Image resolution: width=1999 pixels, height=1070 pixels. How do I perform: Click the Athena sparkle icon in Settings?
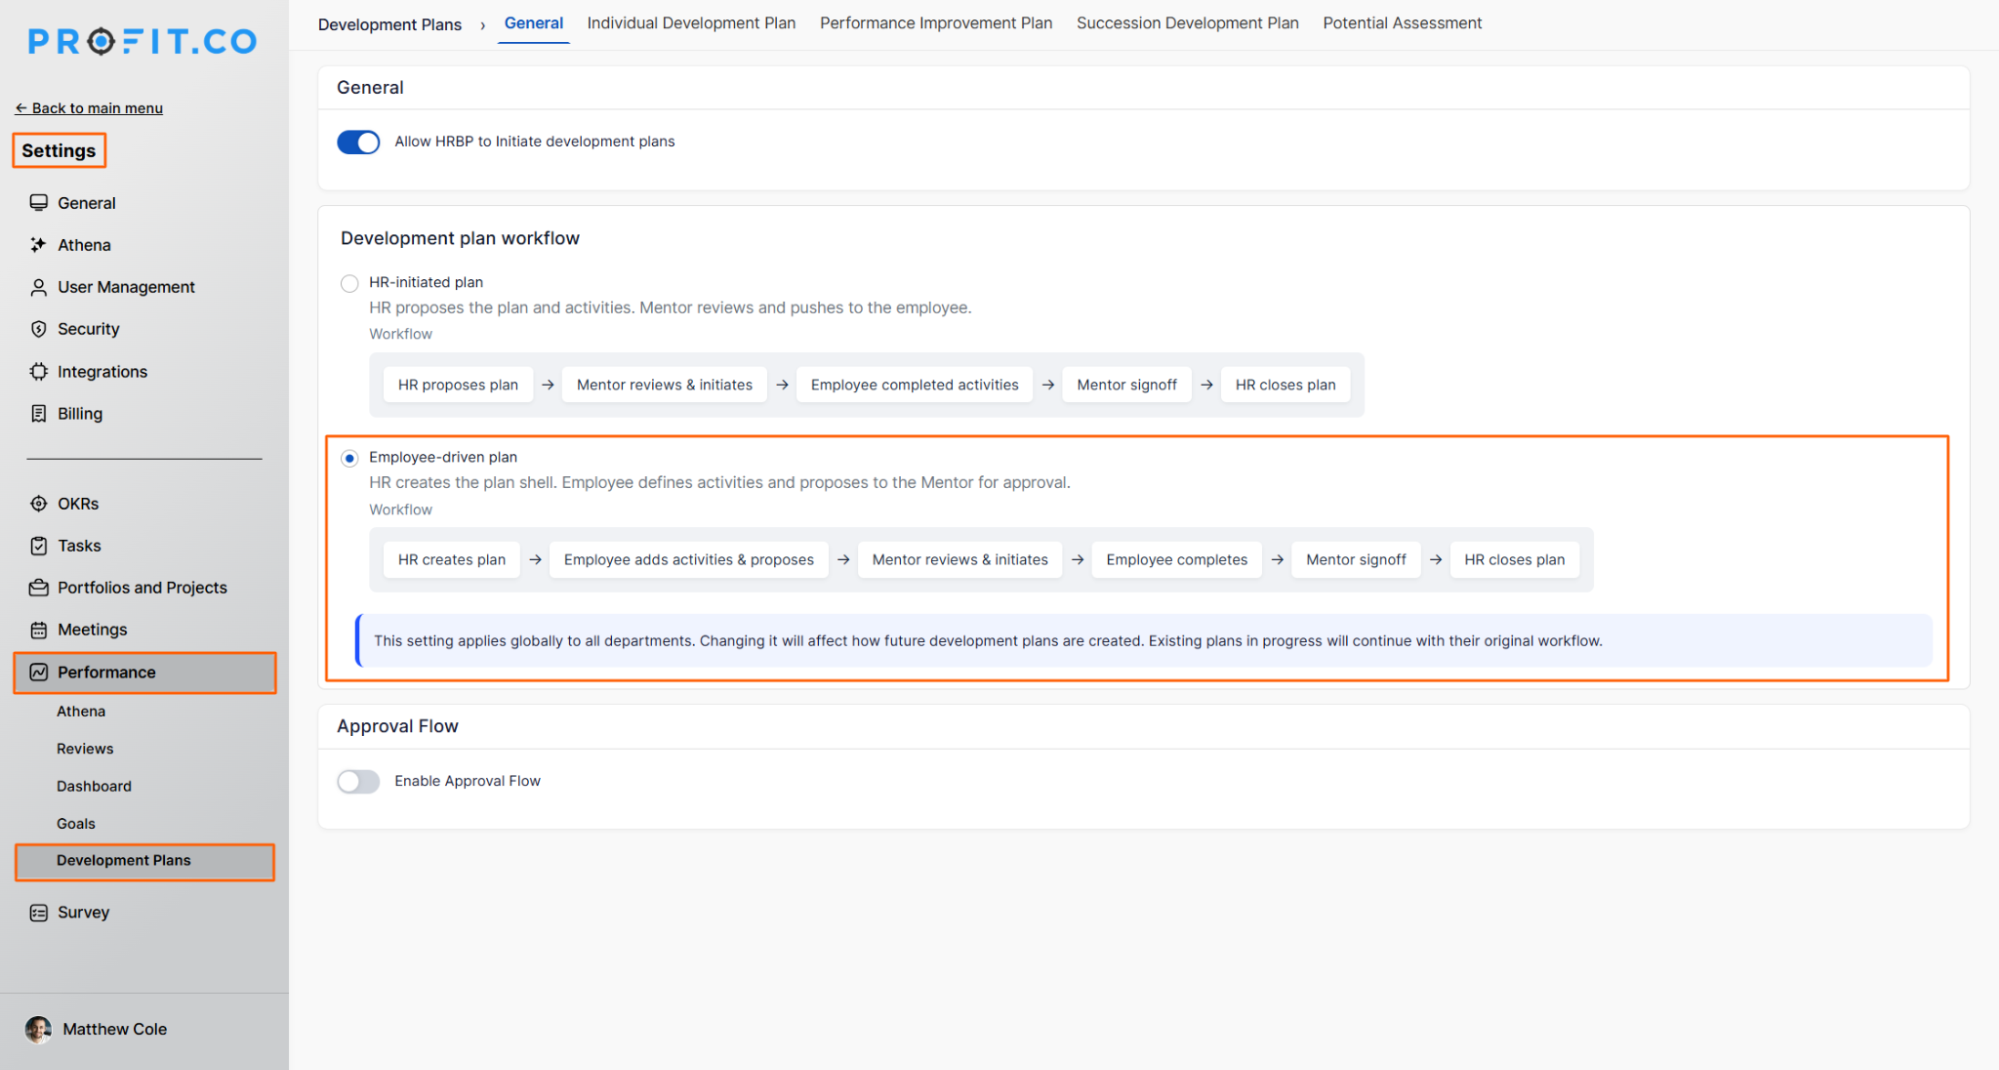tap(38, 245)
